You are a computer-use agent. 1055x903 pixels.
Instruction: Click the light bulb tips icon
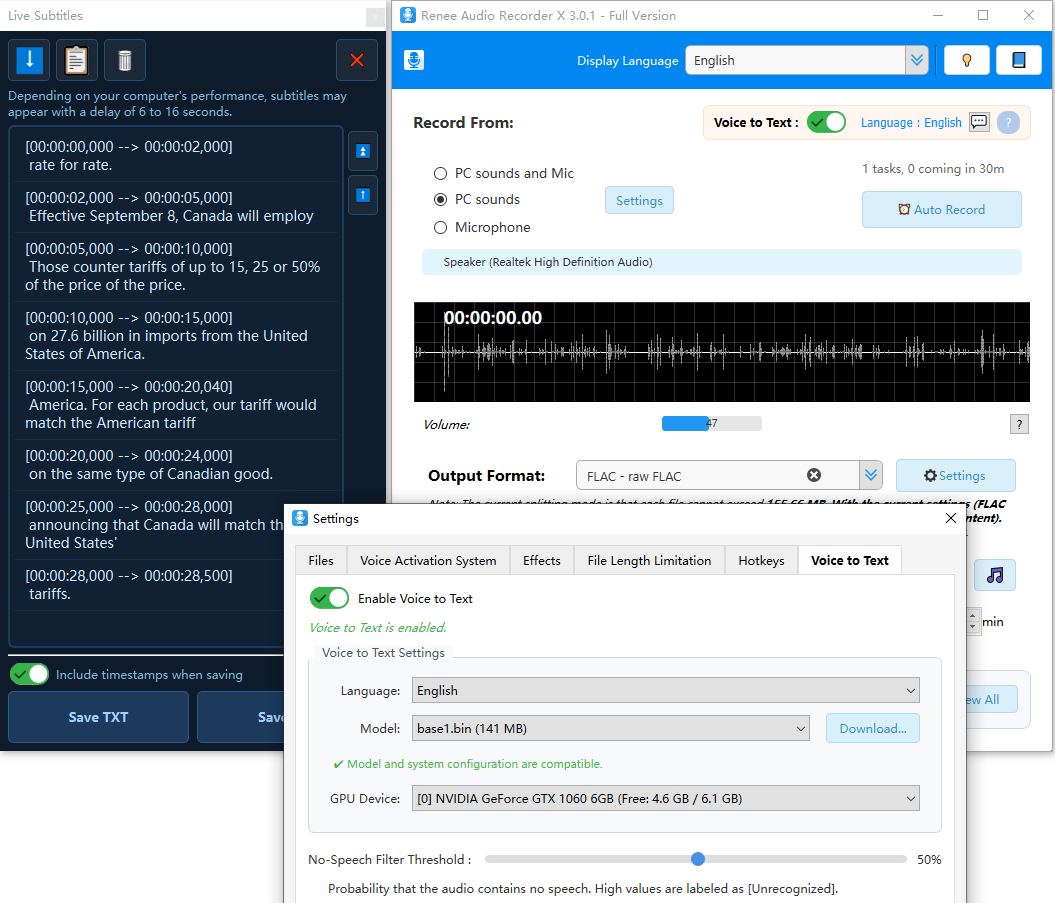coord(967,60)
